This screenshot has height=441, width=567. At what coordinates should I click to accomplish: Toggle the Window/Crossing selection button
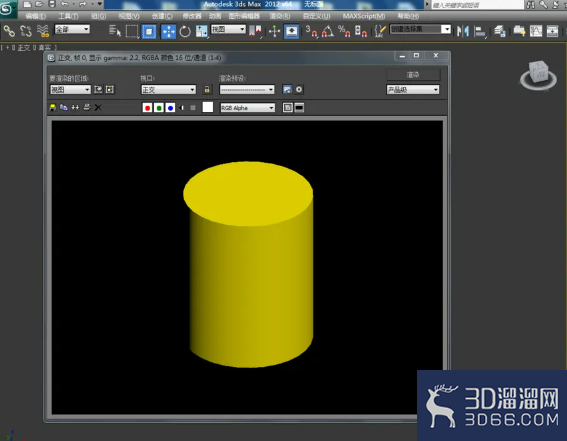(x=149, y=31)
